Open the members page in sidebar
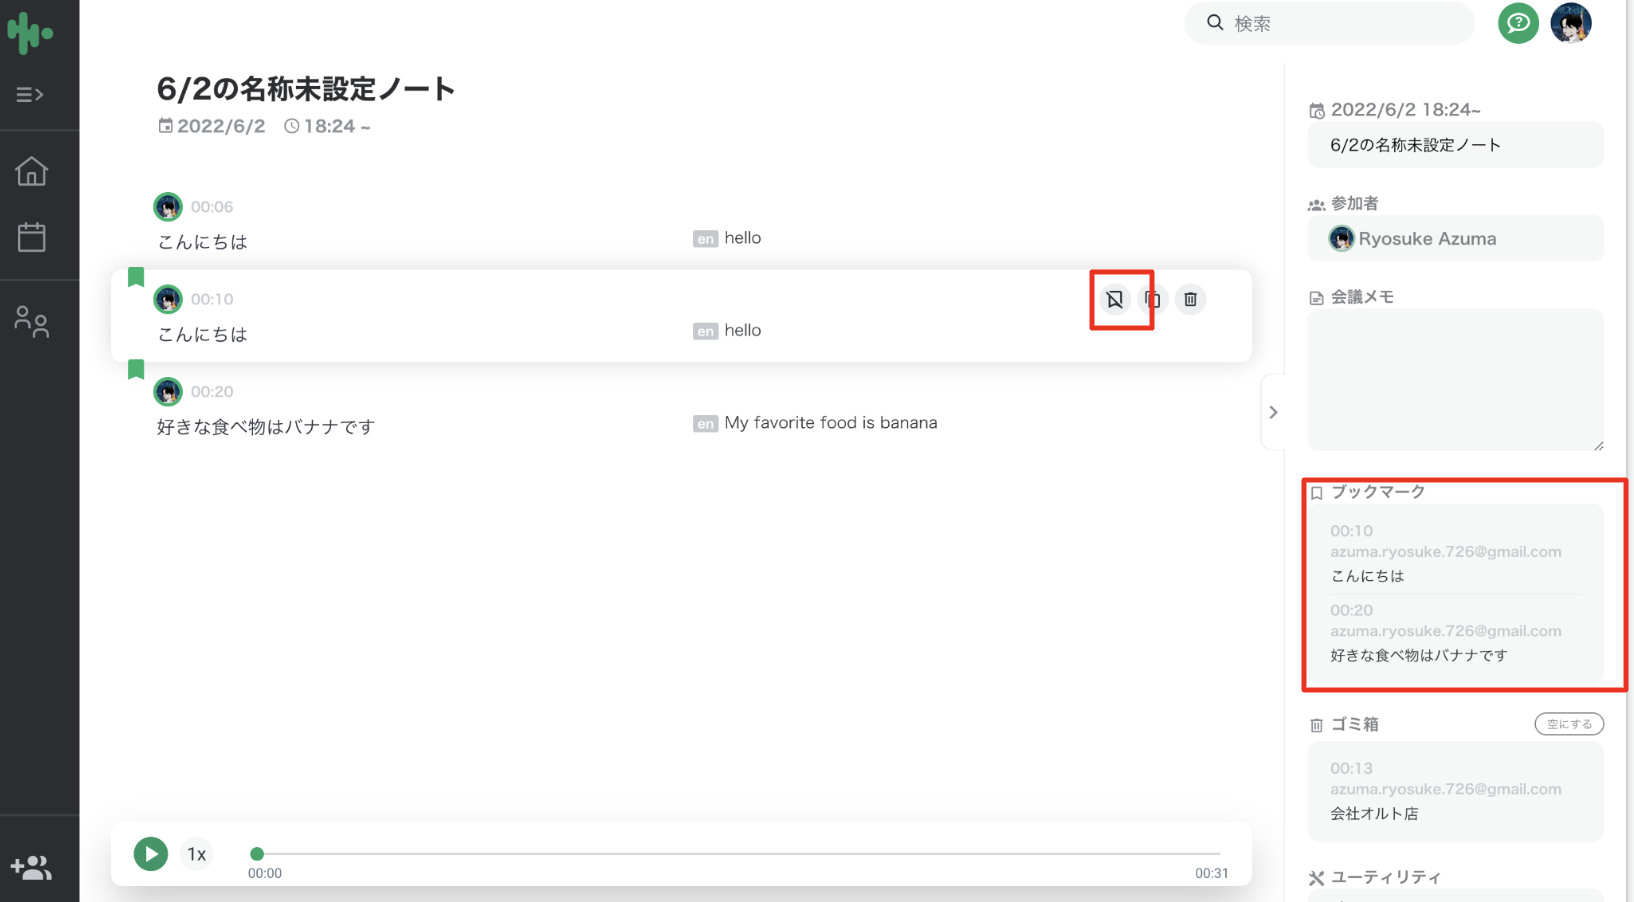This screenshot has height=902, width=1634. pos(31,321)
